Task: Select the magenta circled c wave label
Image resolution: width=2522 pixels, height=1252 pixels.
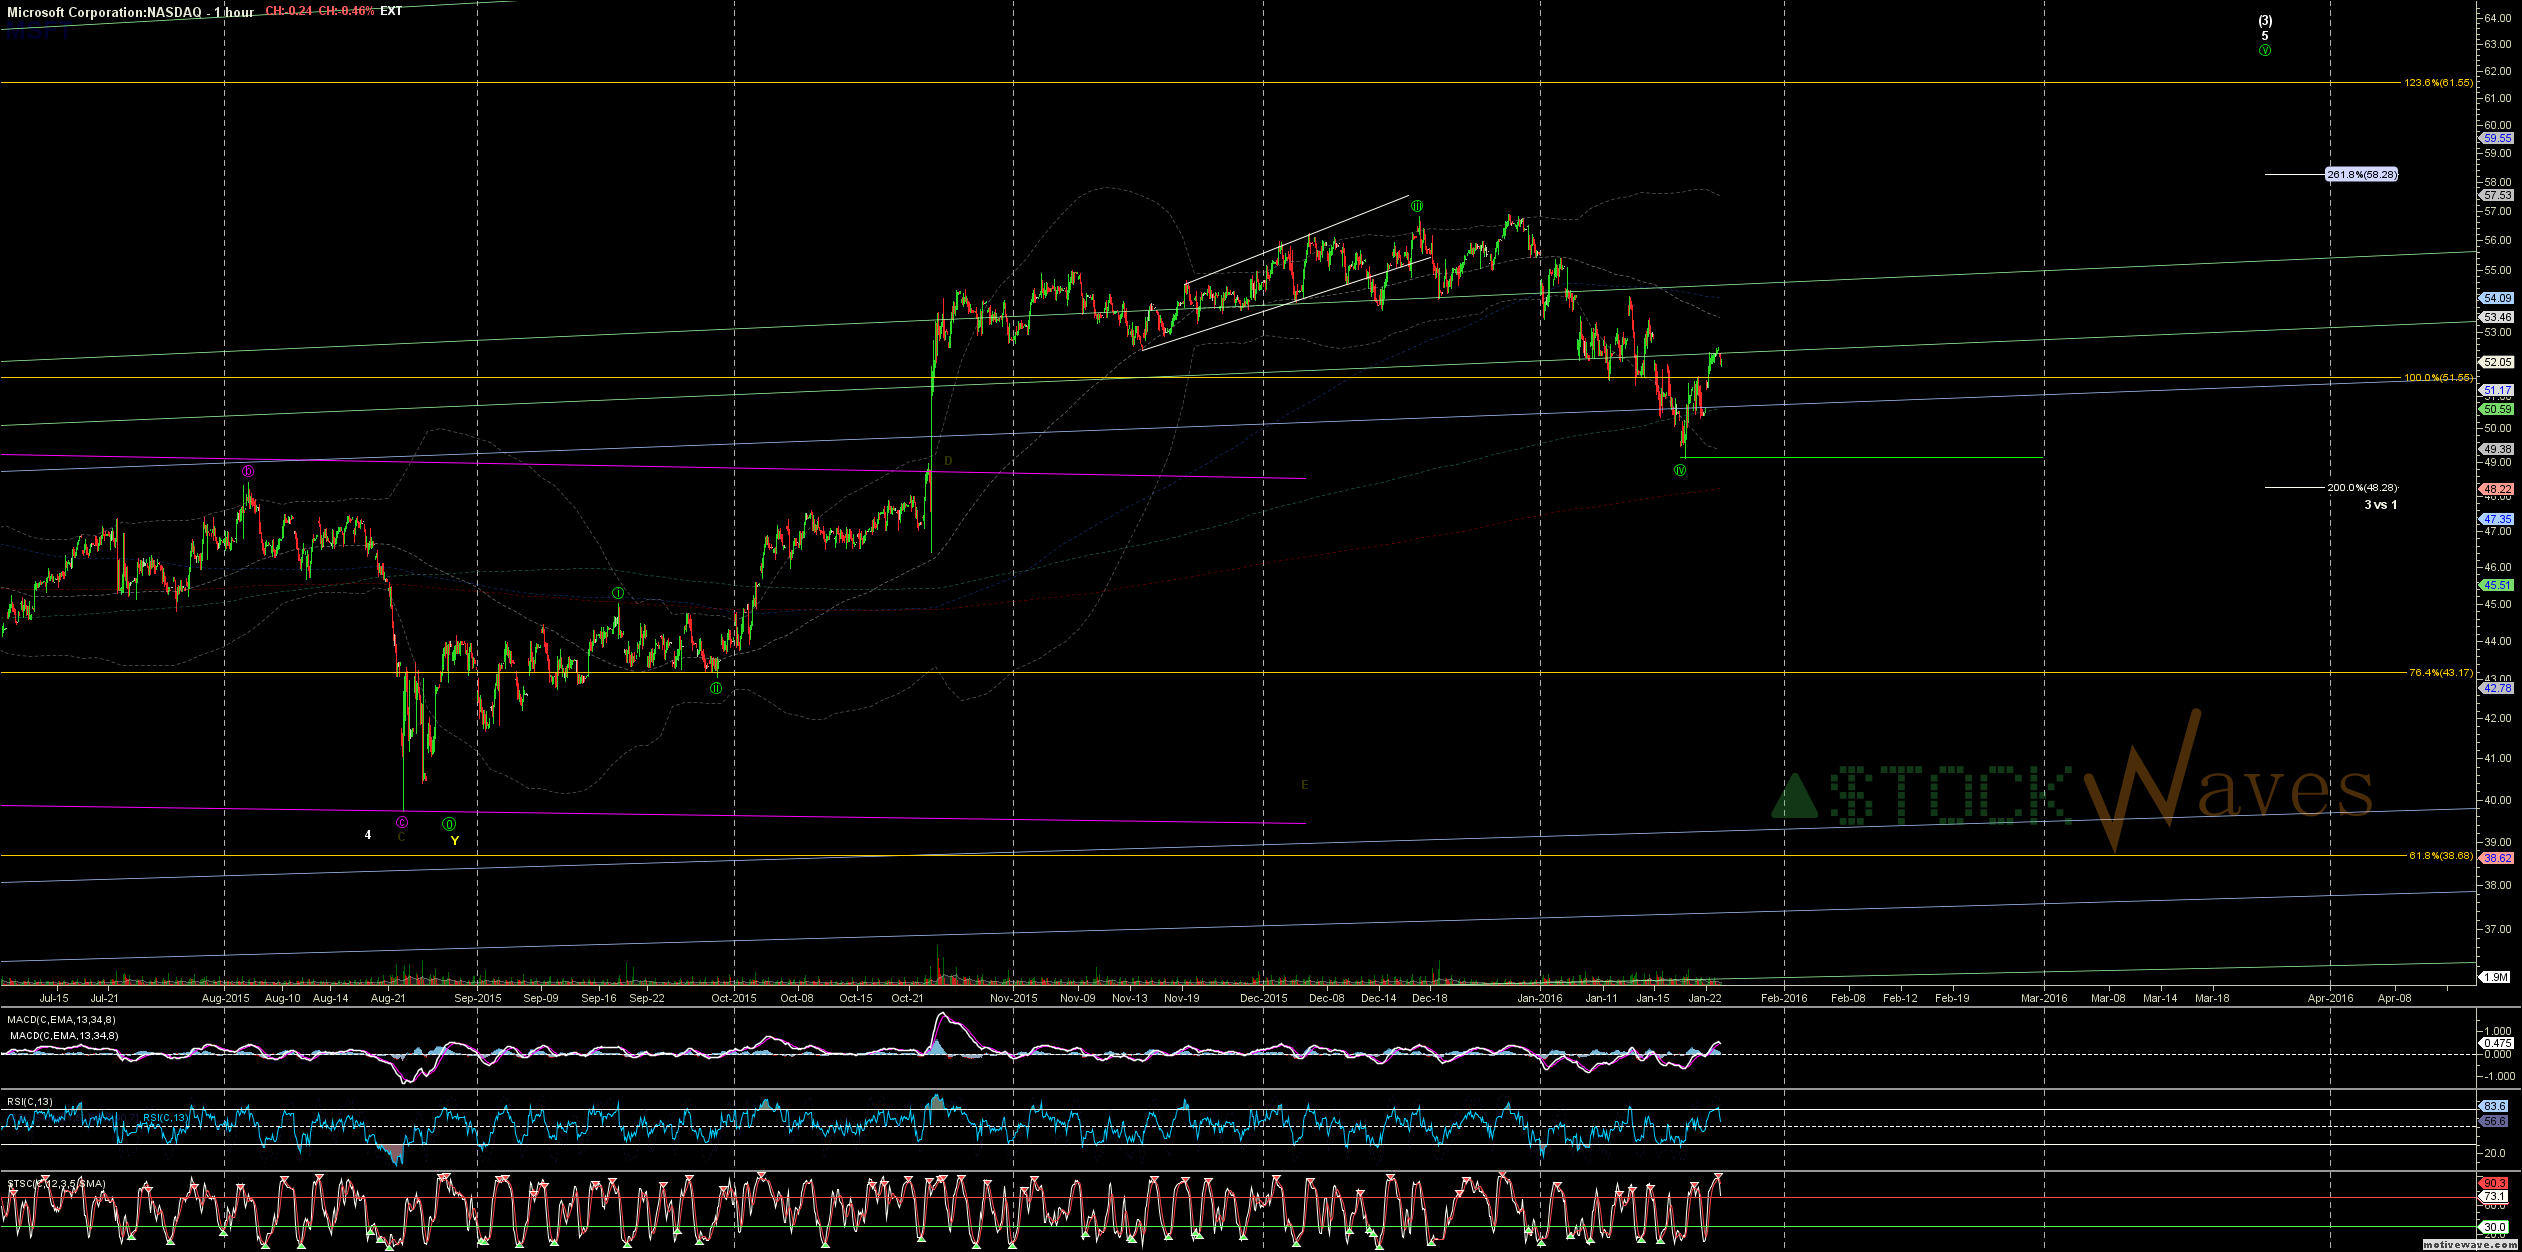Action: [402, 822]
